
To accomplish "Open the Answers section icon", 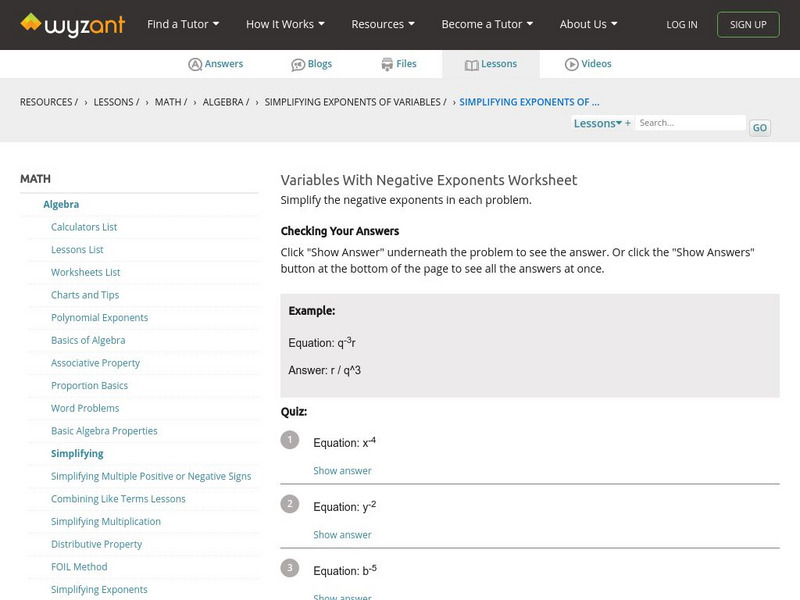I will [x=195, y=64].
